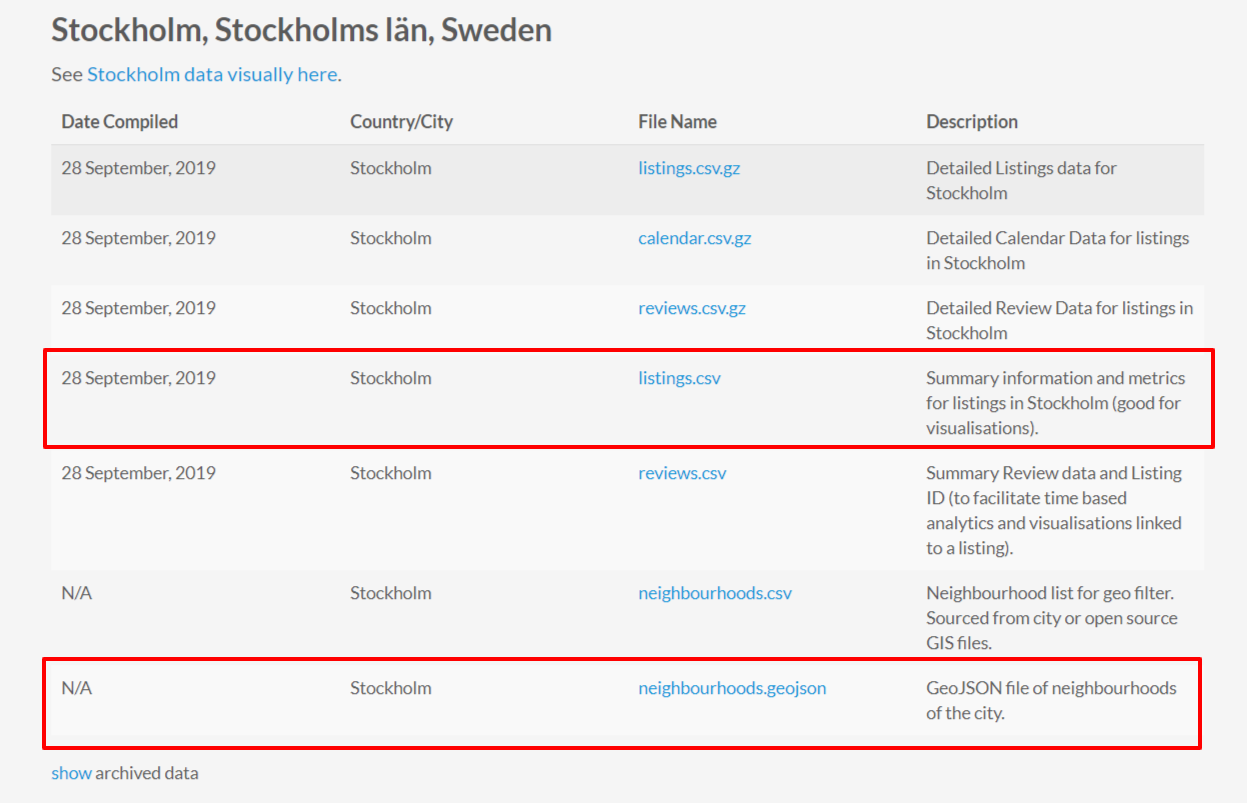
Task: Open the Stockholm data visually here link
Action: pyautogui.click(x=212, y=75)
